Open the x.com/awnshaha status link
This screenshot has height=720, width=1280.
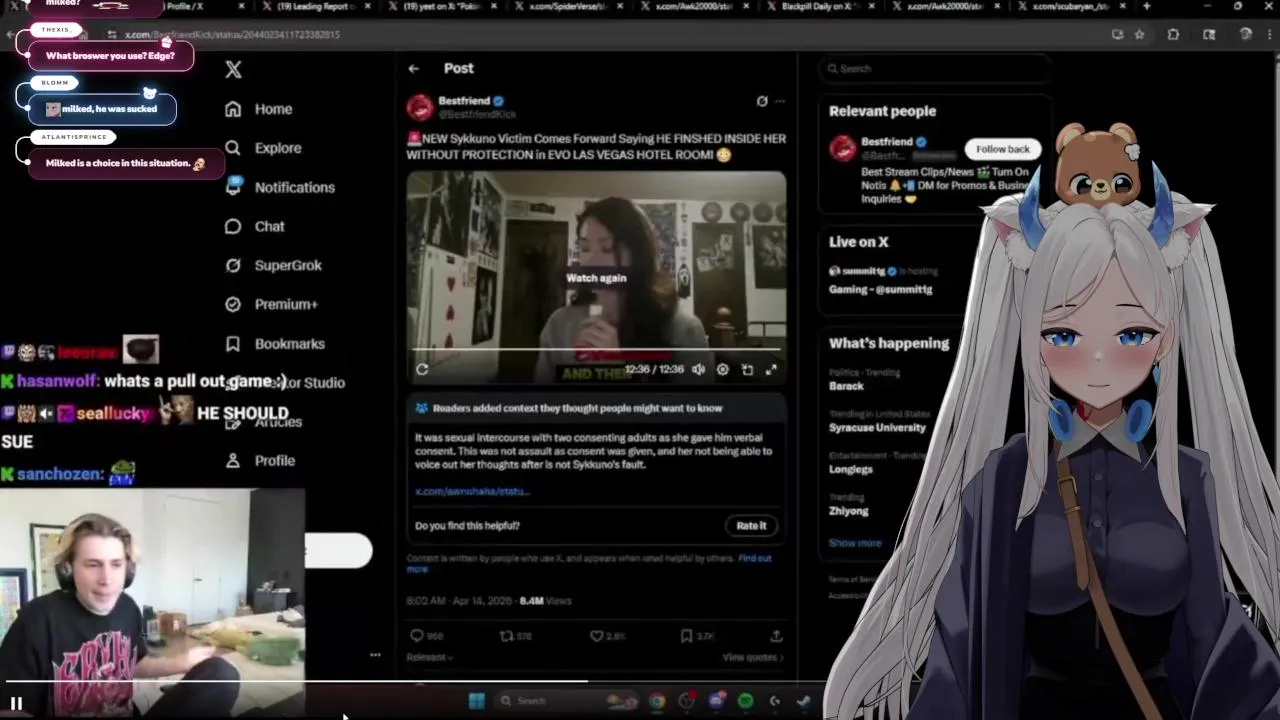tap(472, 491)
